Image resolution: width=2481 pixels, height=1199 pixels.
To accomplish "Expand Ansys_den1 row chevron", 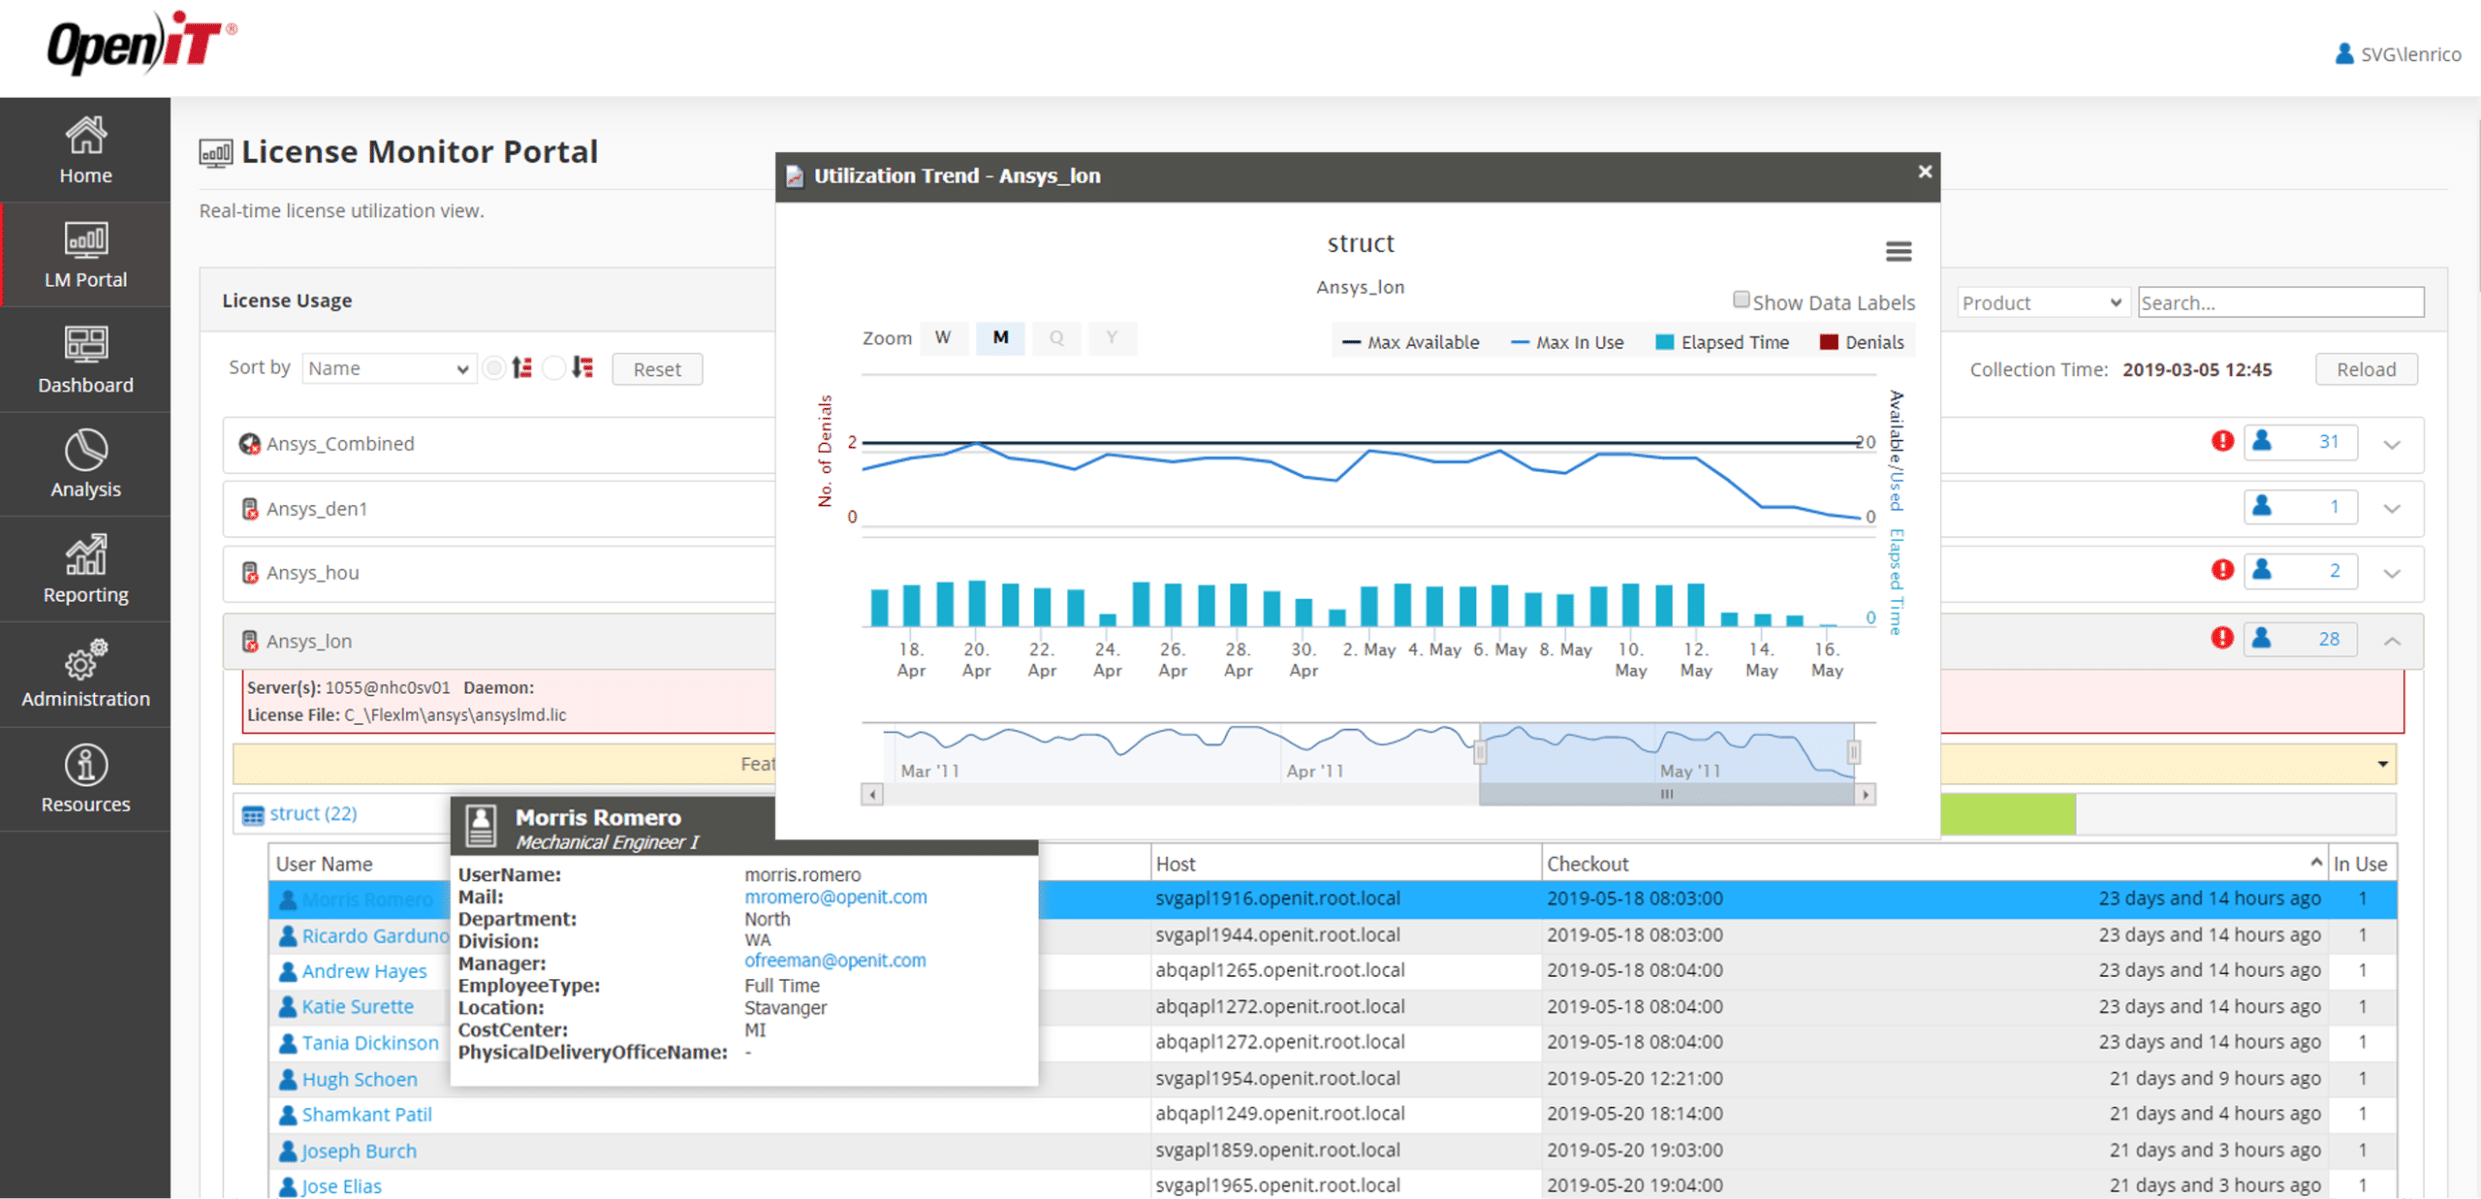I will 2392,509.
